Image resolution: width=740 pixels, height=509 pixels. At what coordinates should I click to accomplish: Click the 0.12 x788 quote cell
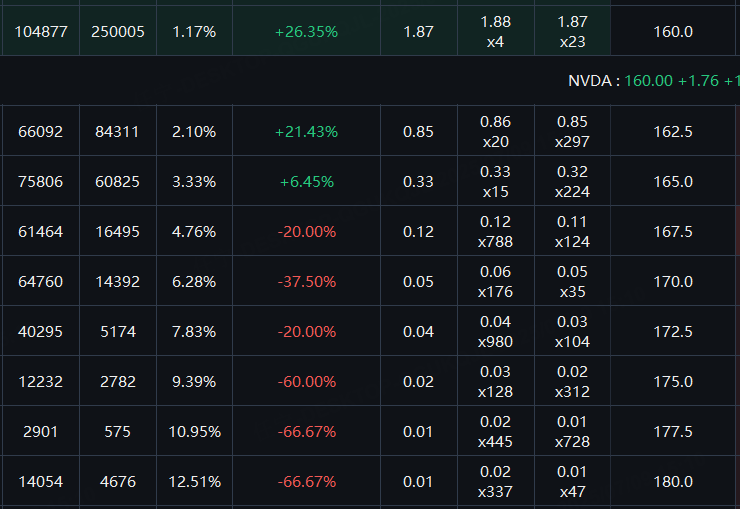[495, 231]
